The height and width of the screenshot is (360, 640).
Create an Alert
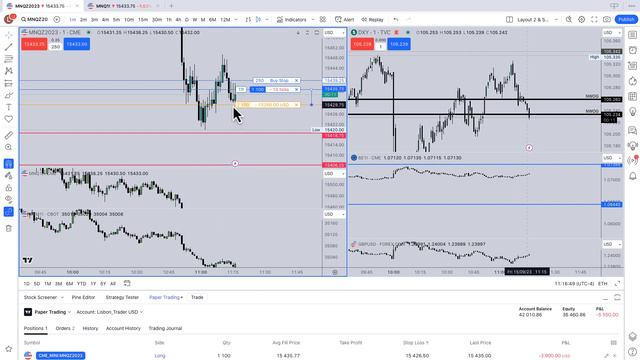pyautogui.click(x=344, y=20)
